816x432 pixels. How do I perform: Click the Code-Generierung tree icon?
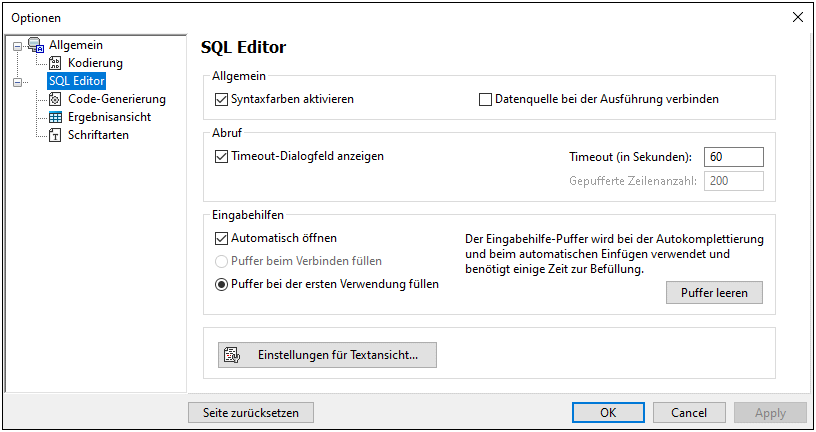[x=56, y=99]
